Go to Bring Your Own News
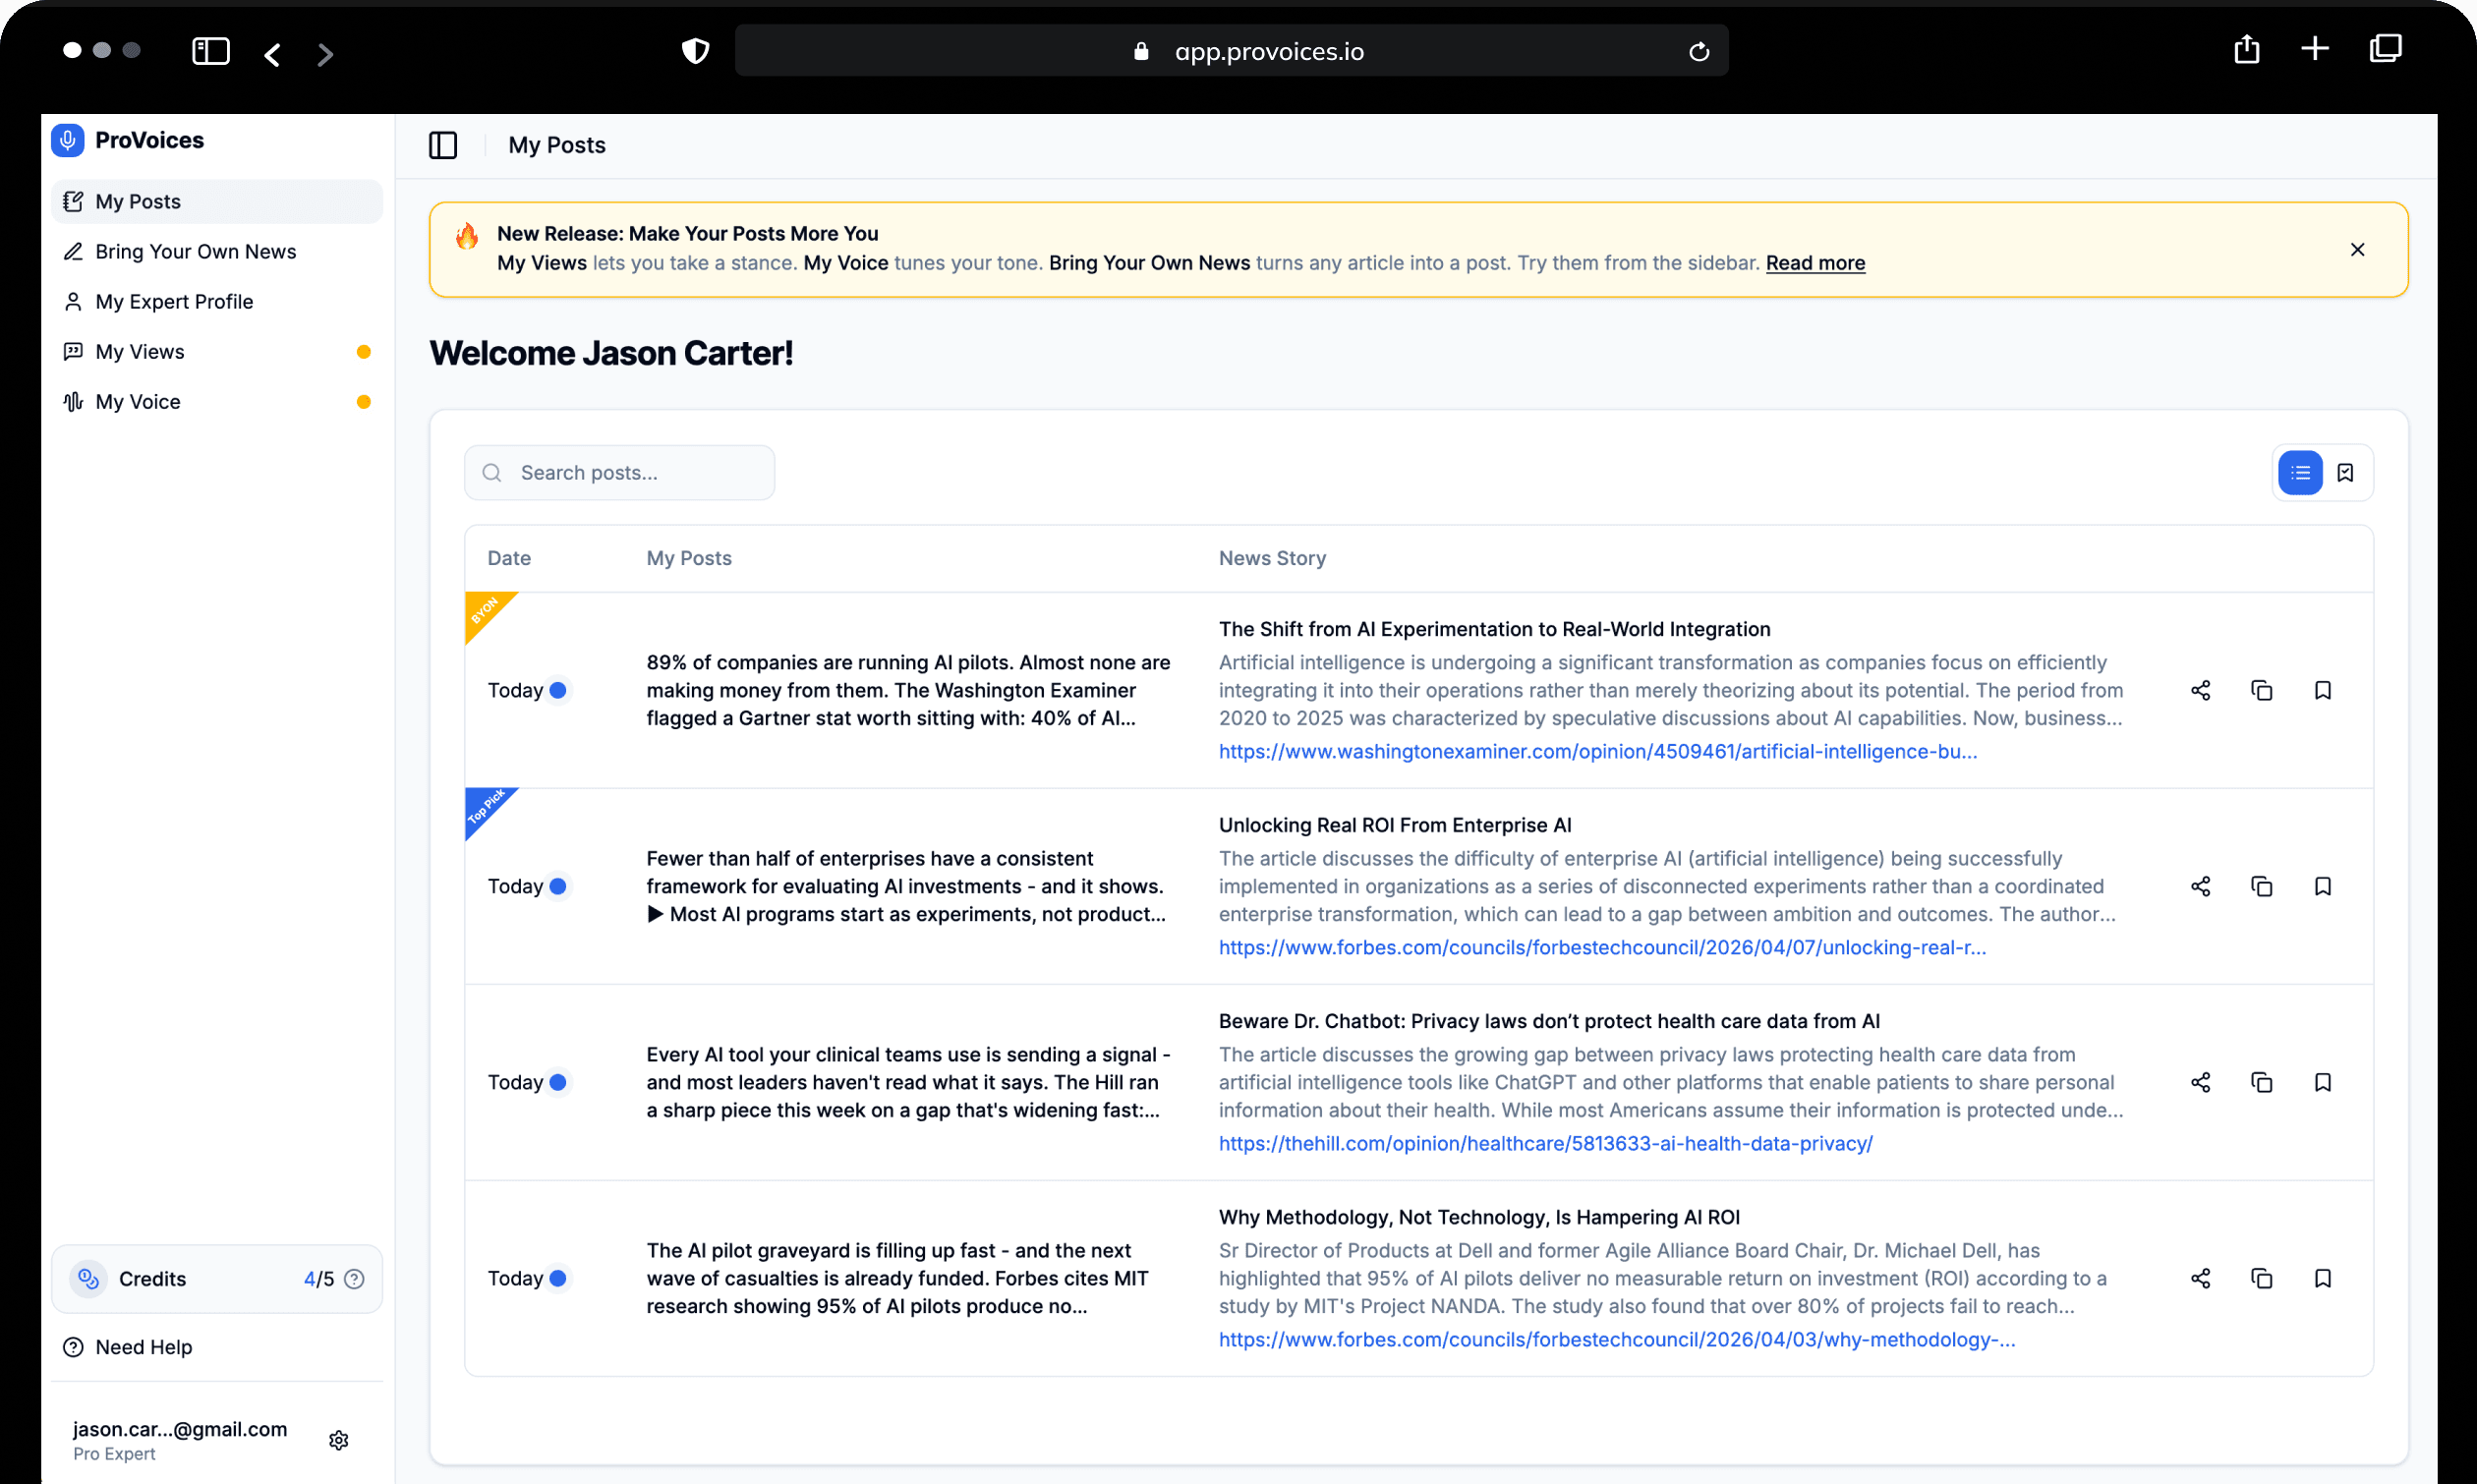 pos(195,252)
